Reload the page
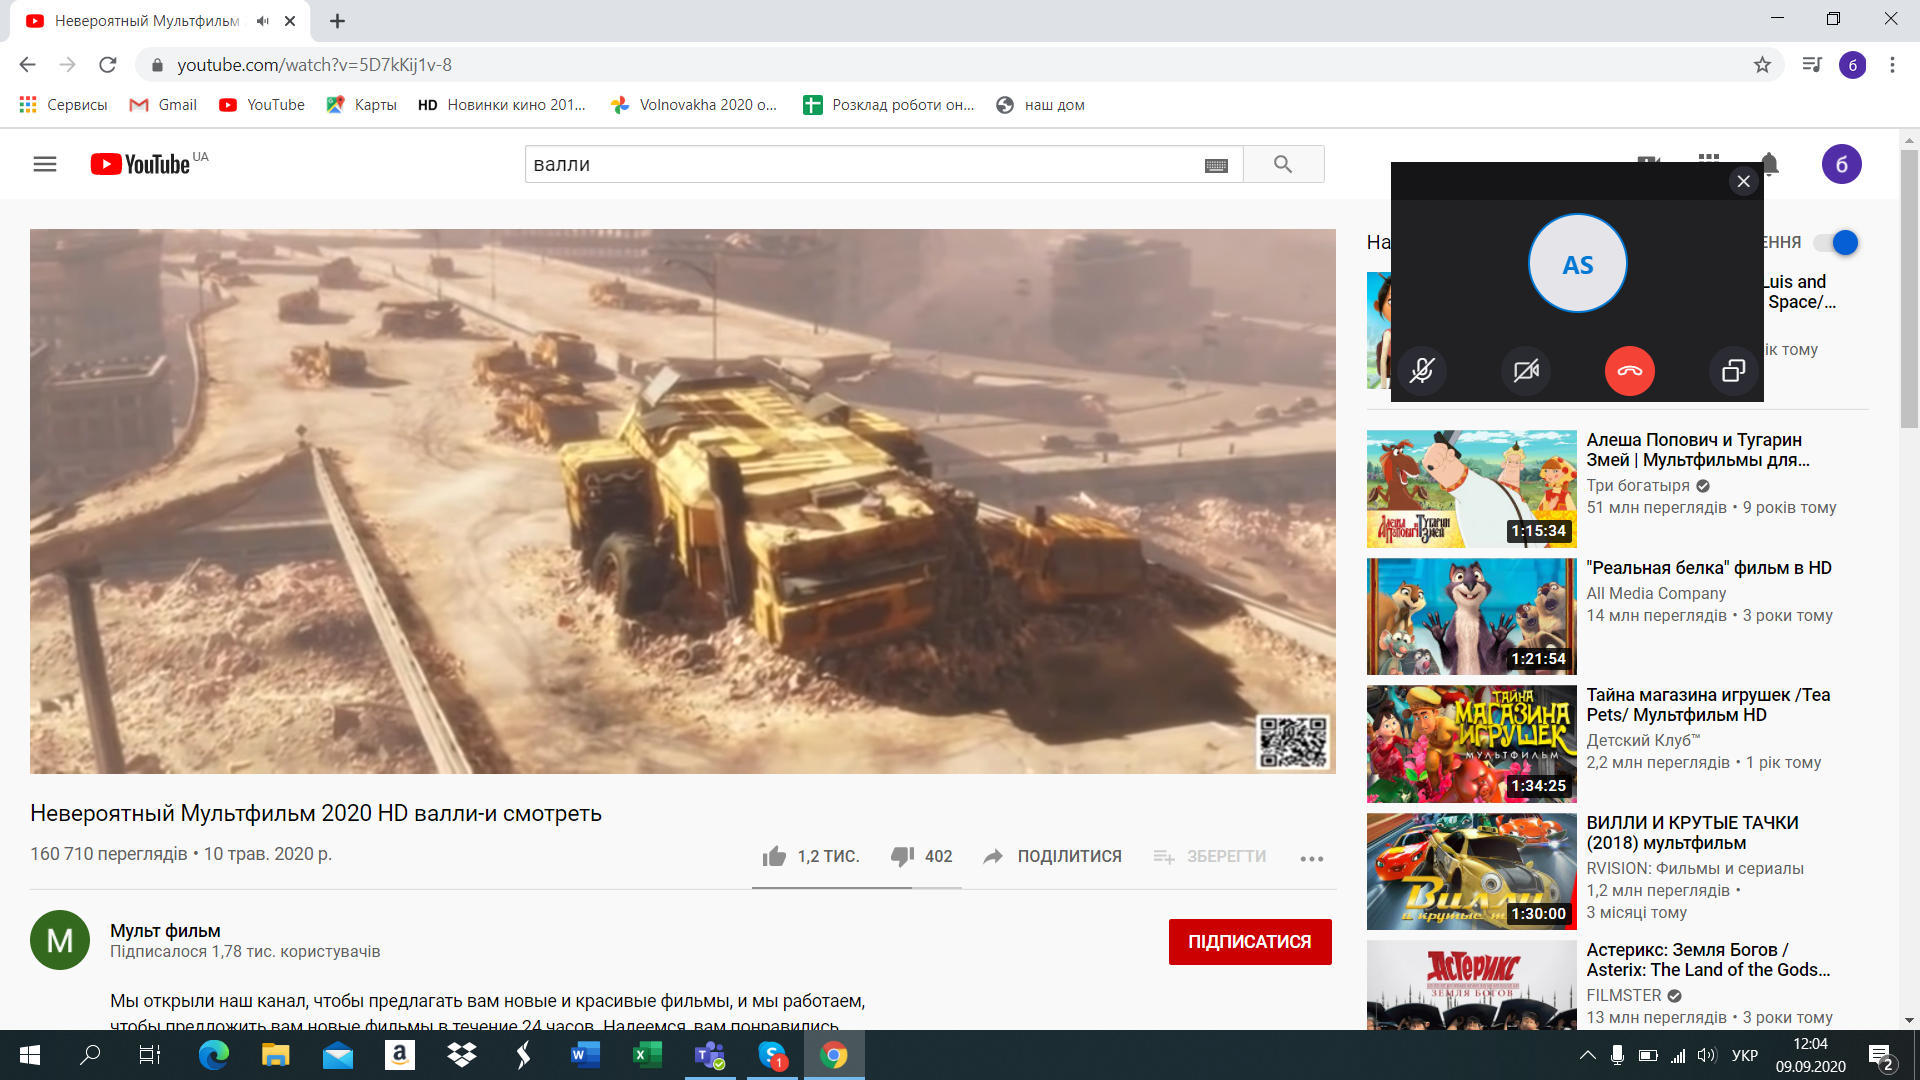Image resolution: width=1920 pixels, height=1080 pixels. point(108,65)
